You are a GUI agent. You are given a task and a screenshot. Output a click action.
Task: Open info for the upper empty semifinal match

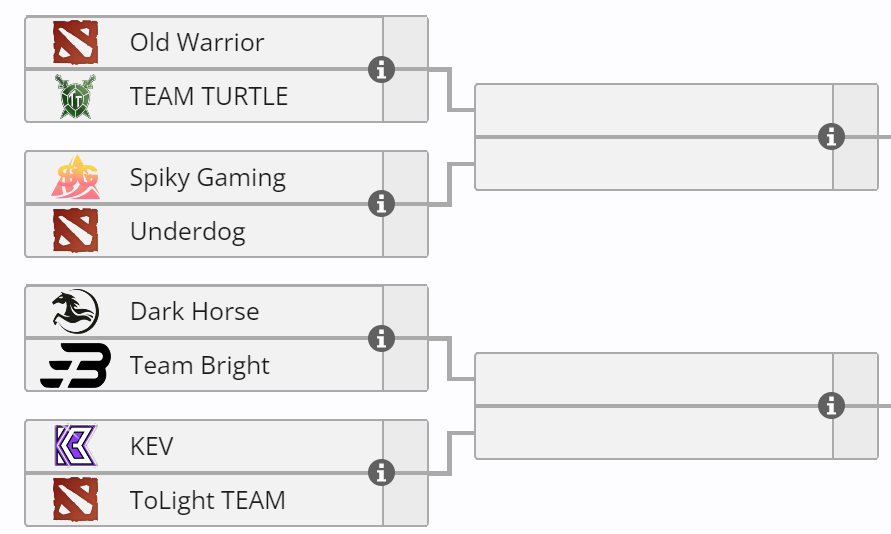click(x=831, y=137)
